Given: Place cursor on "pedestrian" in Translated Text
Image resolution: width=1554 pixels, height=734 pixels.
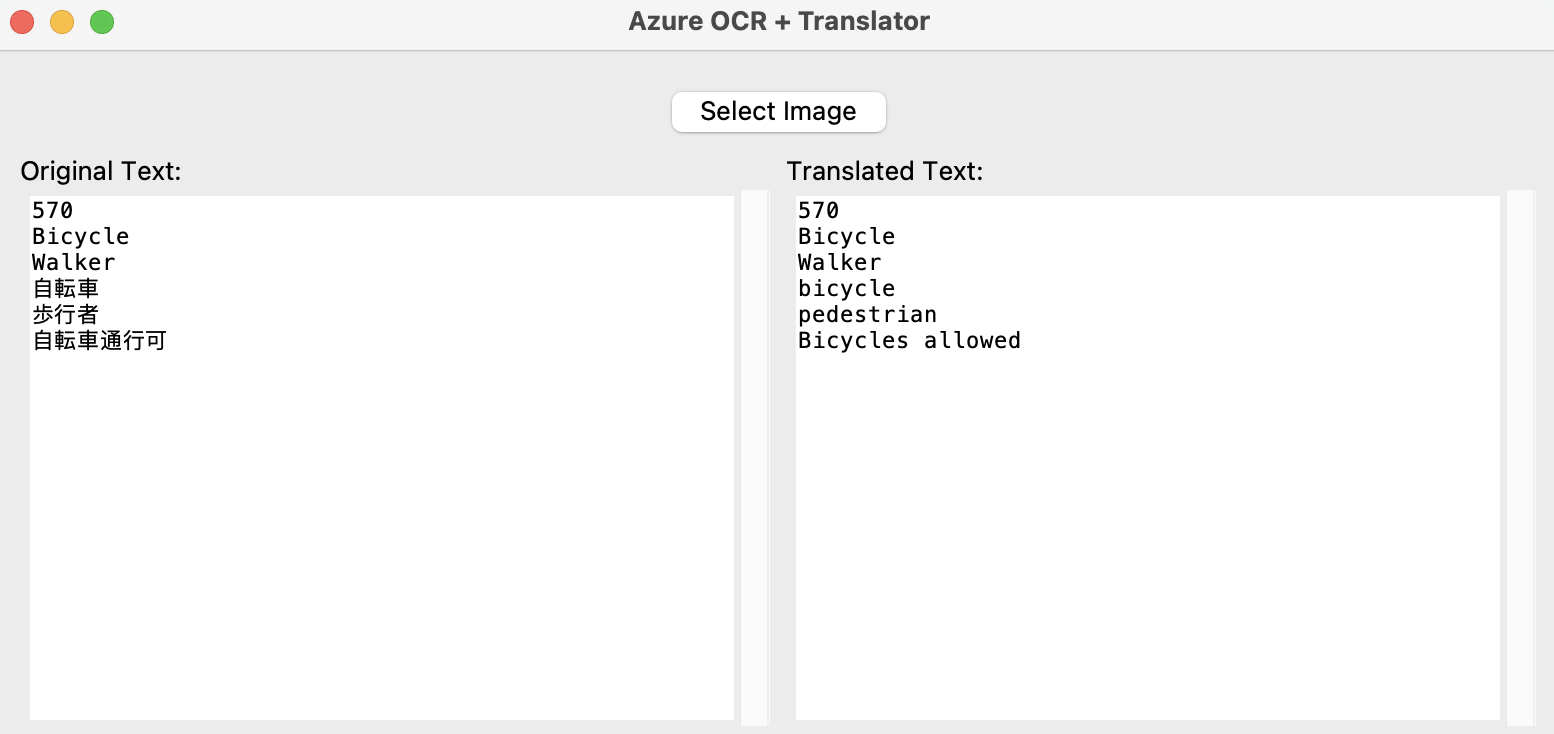Looking at the screenshot, I should pyautogui.click(x=867, y=315).
